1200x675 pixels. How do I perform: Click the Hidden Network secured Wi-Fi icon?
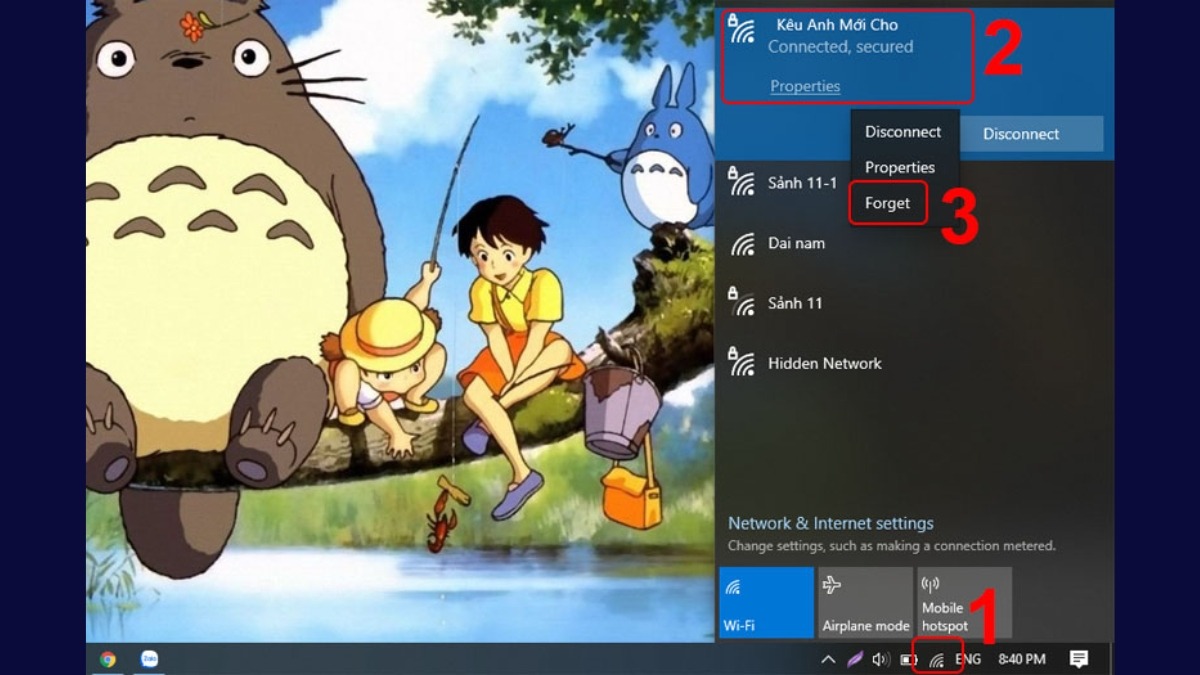(x=741, y=362)
